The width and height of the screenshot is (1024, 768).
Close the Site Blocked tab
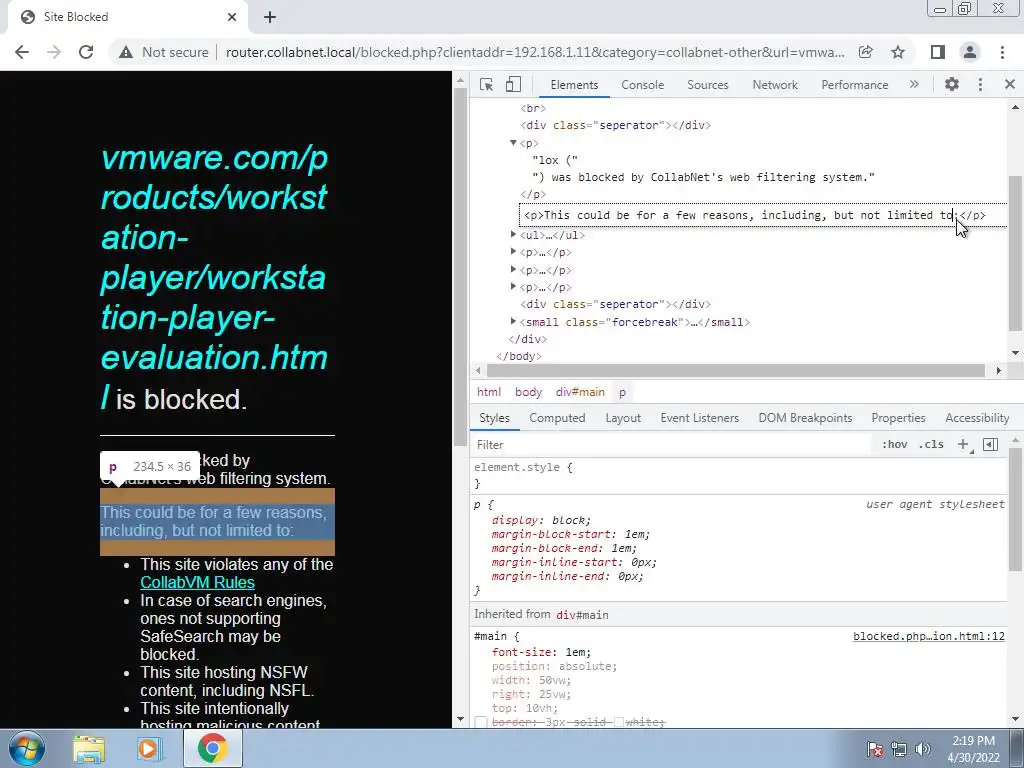(232, 17)
